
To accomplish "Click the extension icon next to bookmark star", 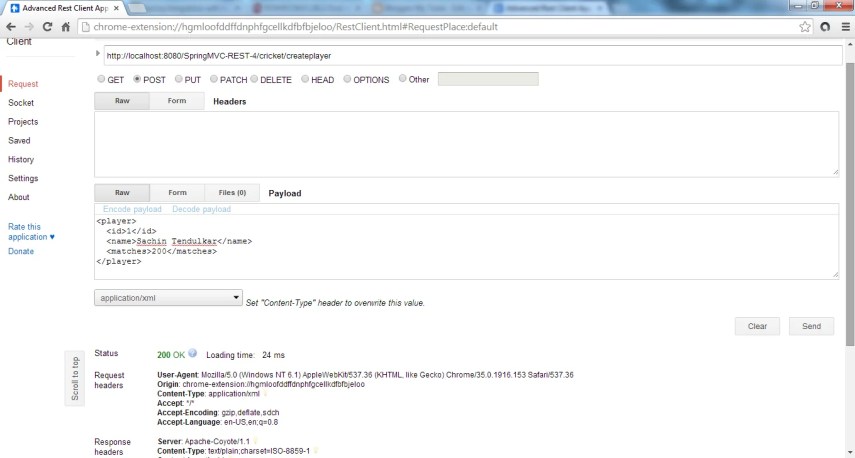I will pyautogui.click(x=825, y=27).
